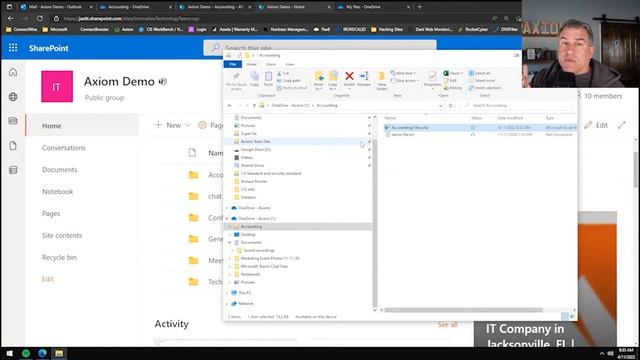640x360 pixels.
Task: Click History in the Explorer Open group
Action: [453, 88]
